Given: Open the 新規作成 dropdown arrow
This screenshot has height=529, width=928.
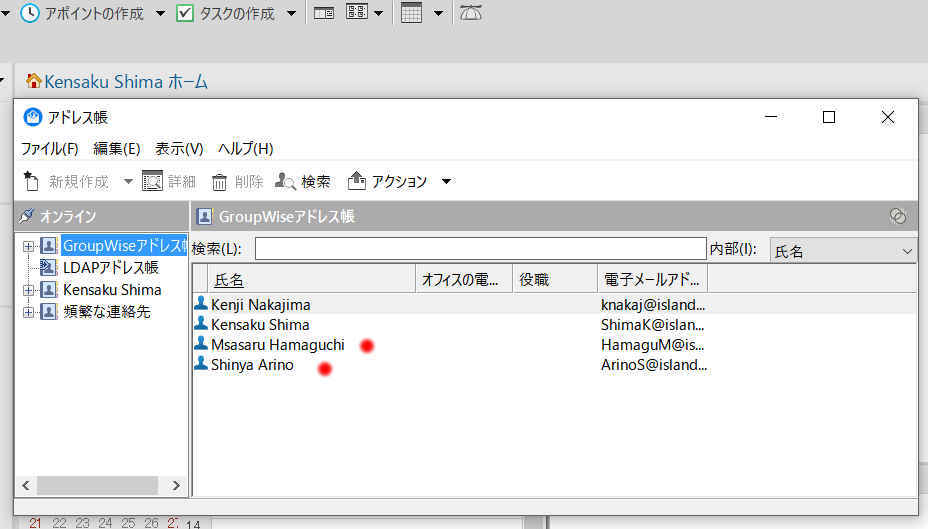Looking at the screenshot, I should [x=128, y=182].
